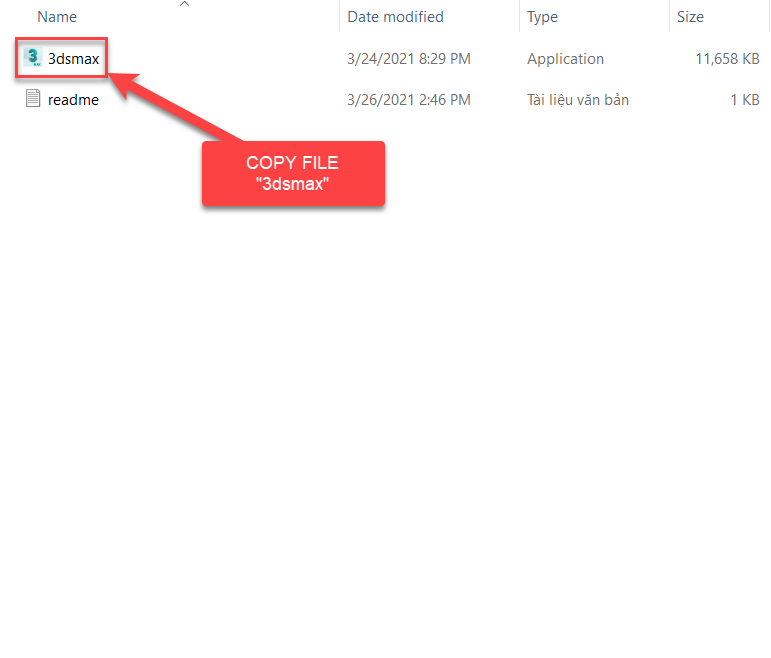
Task: Click the divider between Name and Date modified
Action: pos(340,17)
